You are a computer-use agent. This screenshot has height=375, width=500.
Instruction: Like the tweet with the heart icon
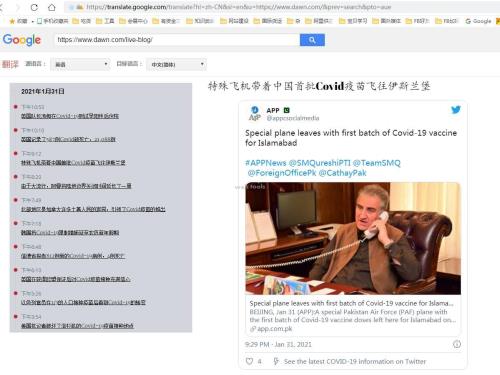tap(249, 361)
